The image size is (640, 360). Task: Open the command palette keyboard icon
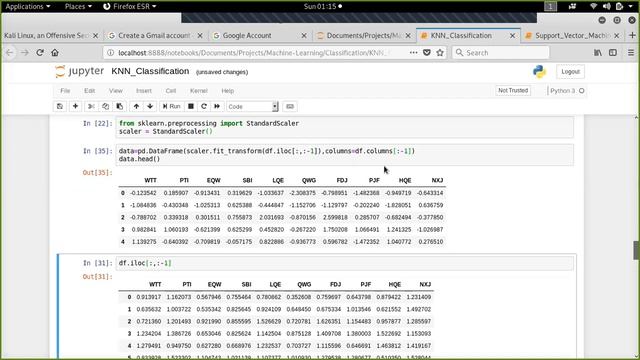click(290, 107)
